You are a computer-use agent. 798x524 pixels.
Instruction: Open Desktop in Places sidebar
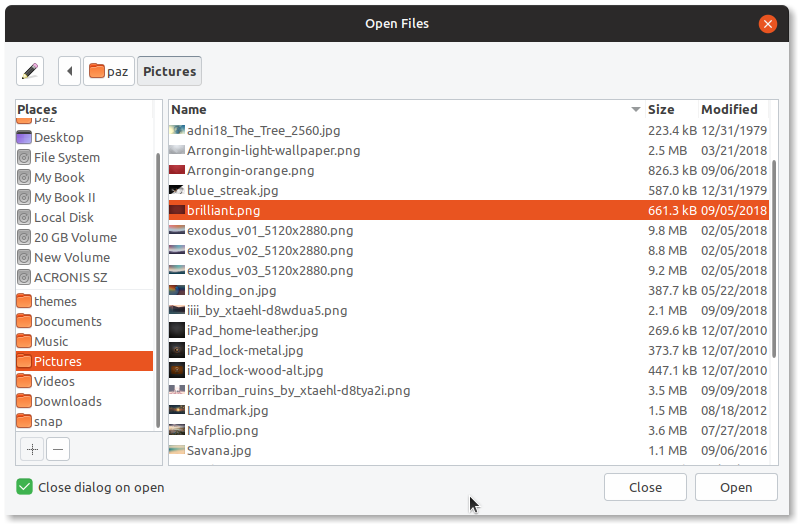pos(84,137)
